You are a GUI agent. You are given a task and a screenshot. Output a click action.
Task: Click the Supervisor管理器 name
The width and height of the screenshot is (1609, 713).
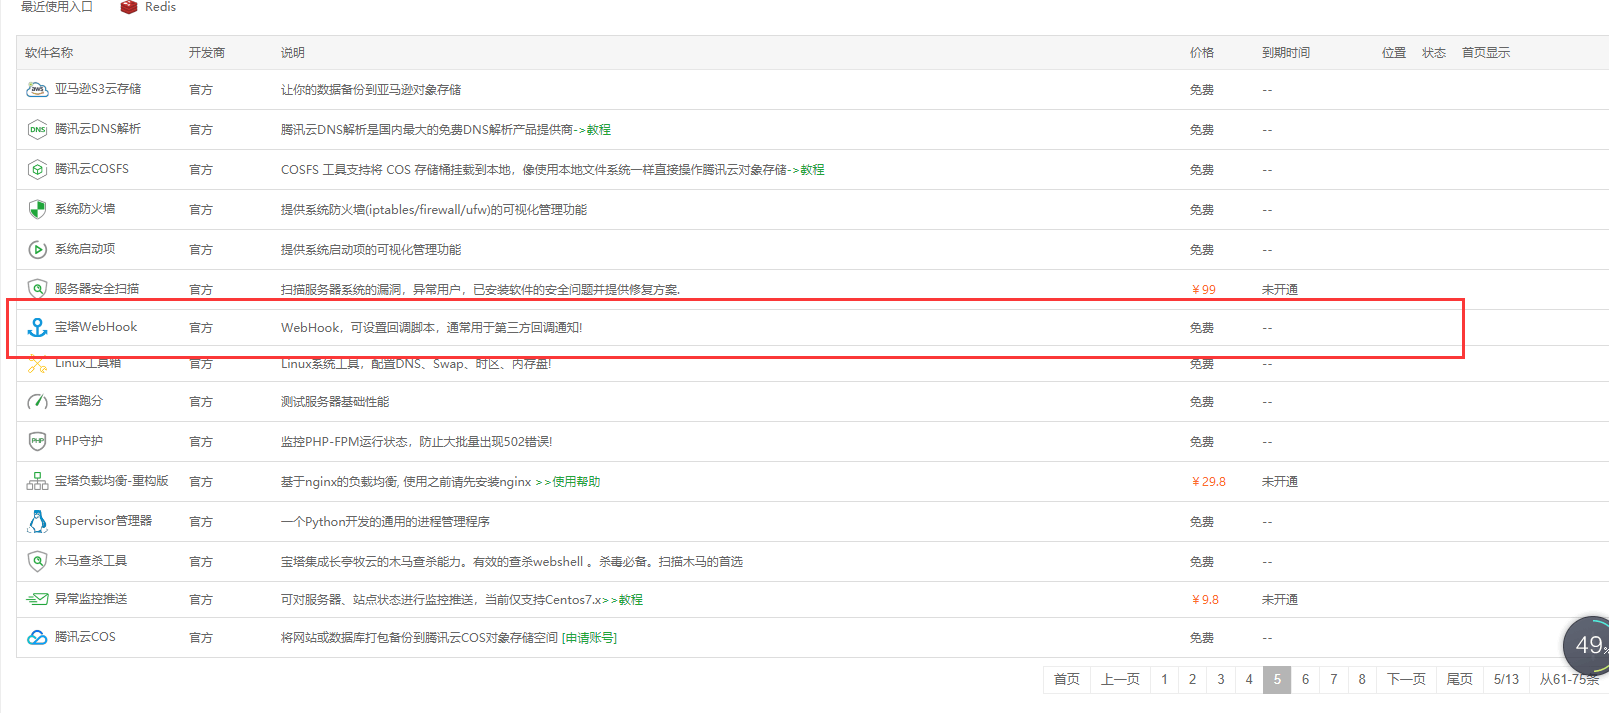(104, 521)
